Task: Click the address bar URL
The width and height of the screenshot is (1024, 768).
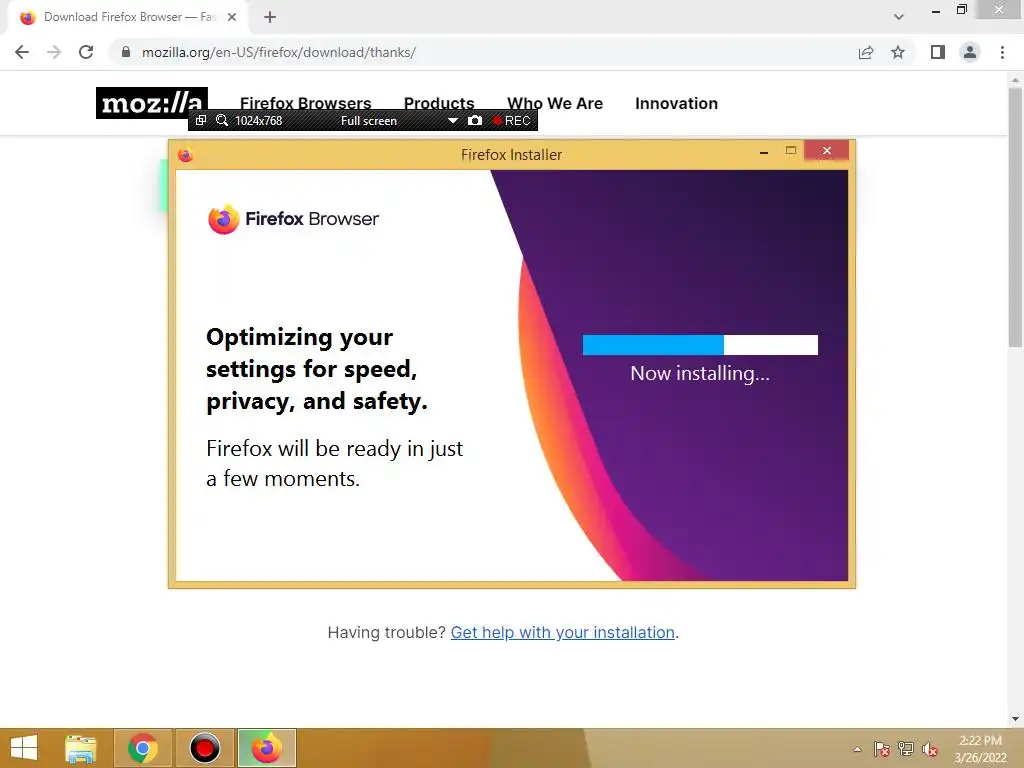Action: point(279,52)
